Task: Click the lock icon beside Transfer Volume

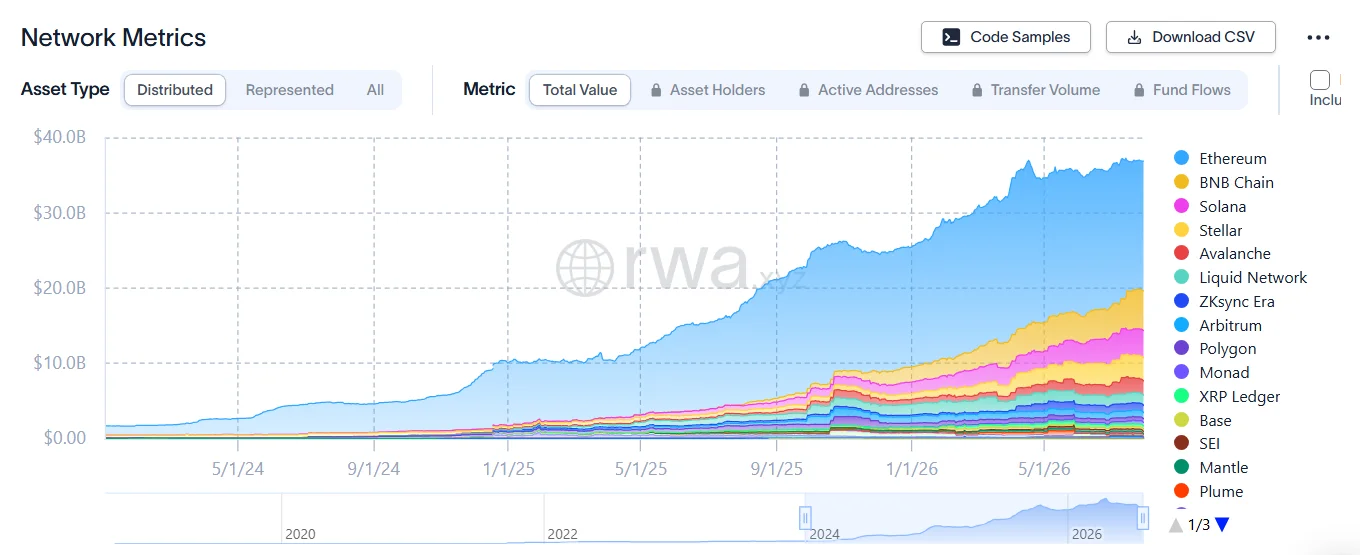Action: 977,90
